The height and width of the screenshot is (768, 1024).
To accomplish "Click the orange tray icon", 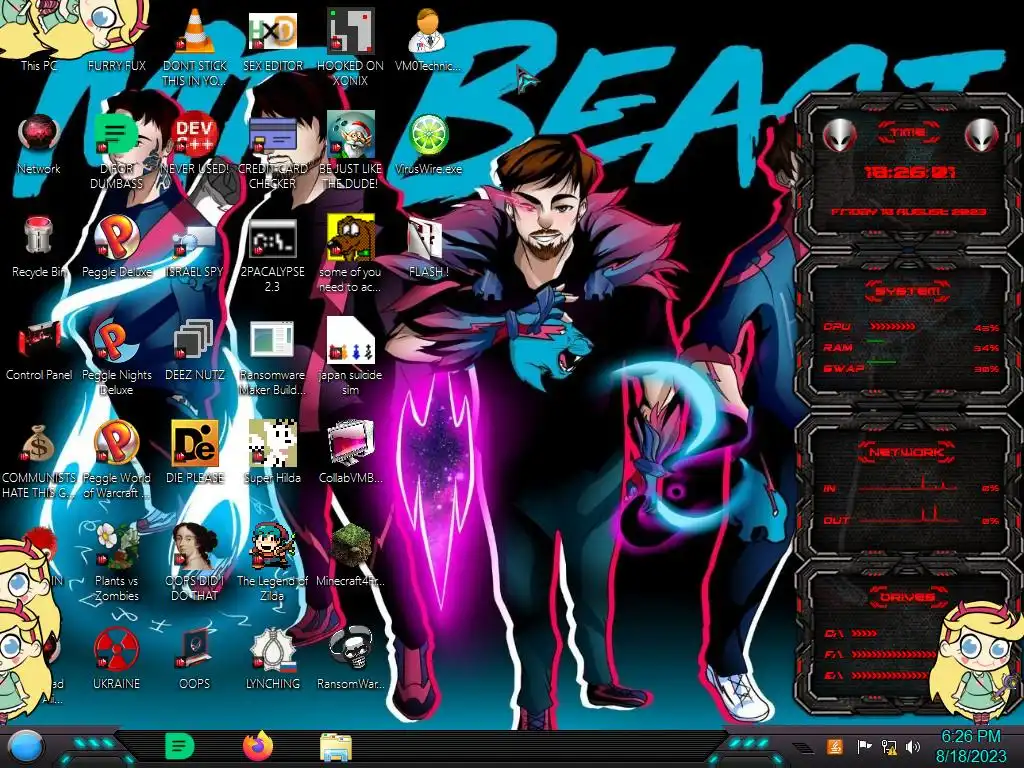I will (x=834, y=747).
